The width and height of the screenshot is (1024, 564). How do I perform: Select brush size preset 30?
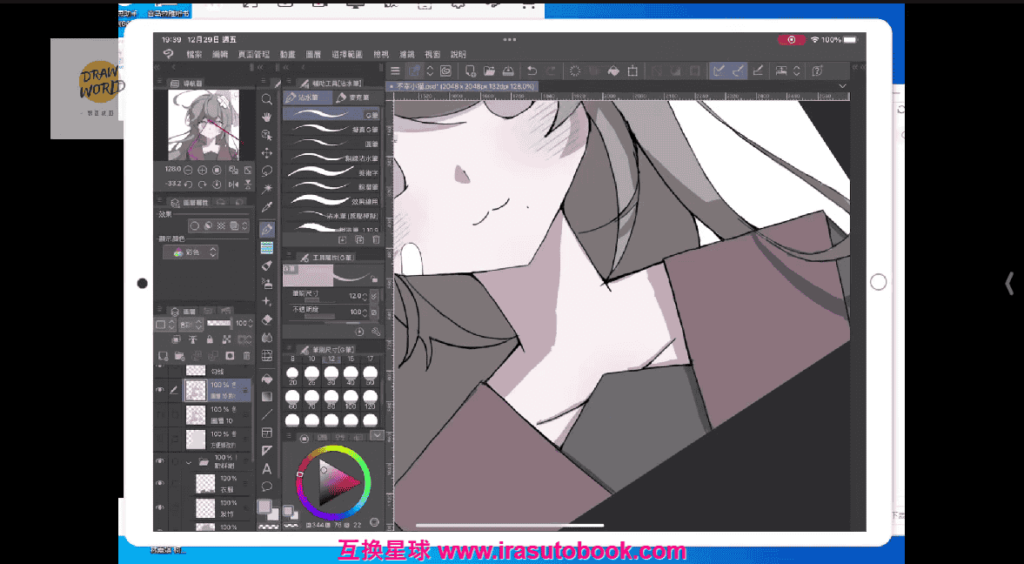click(331, 373)
